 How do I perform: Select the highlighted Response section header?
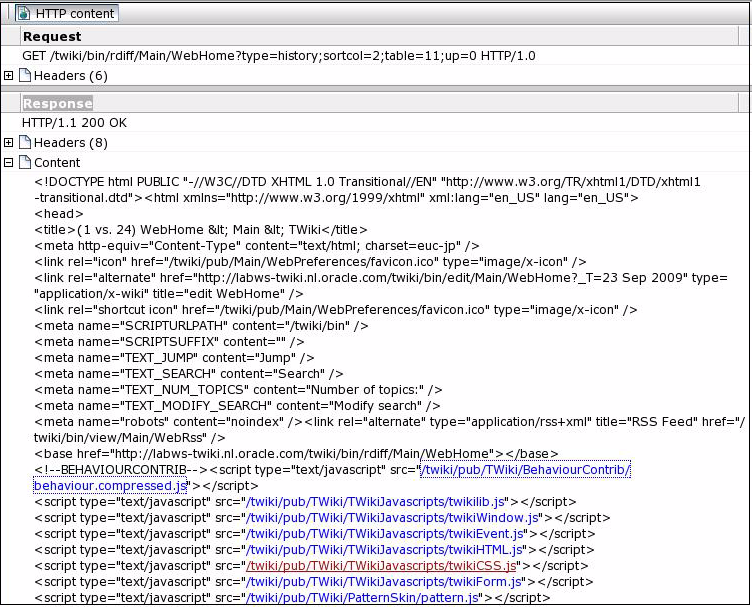(x=58, y=104)
